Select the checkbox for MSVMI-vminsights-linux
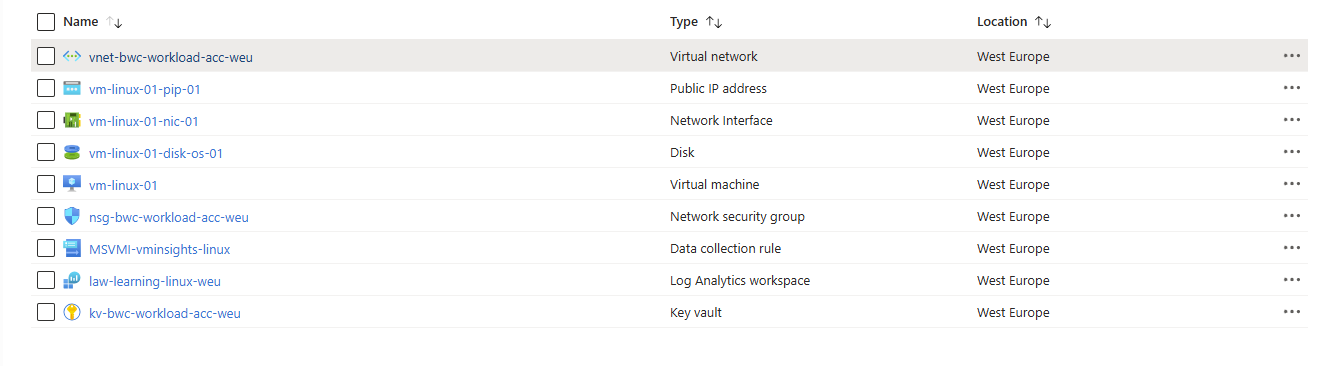Image resolution: width=1328 pixels, height=366 pixels. [x=45, y=248]
